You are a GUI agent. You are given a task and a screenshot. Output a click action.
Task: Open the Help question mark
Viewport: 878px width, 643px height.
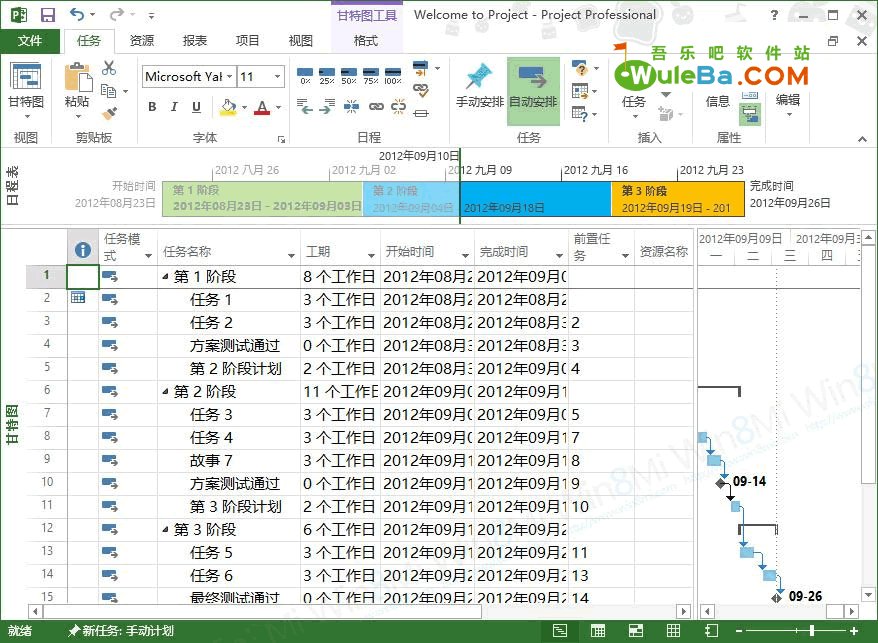point(774,15)
